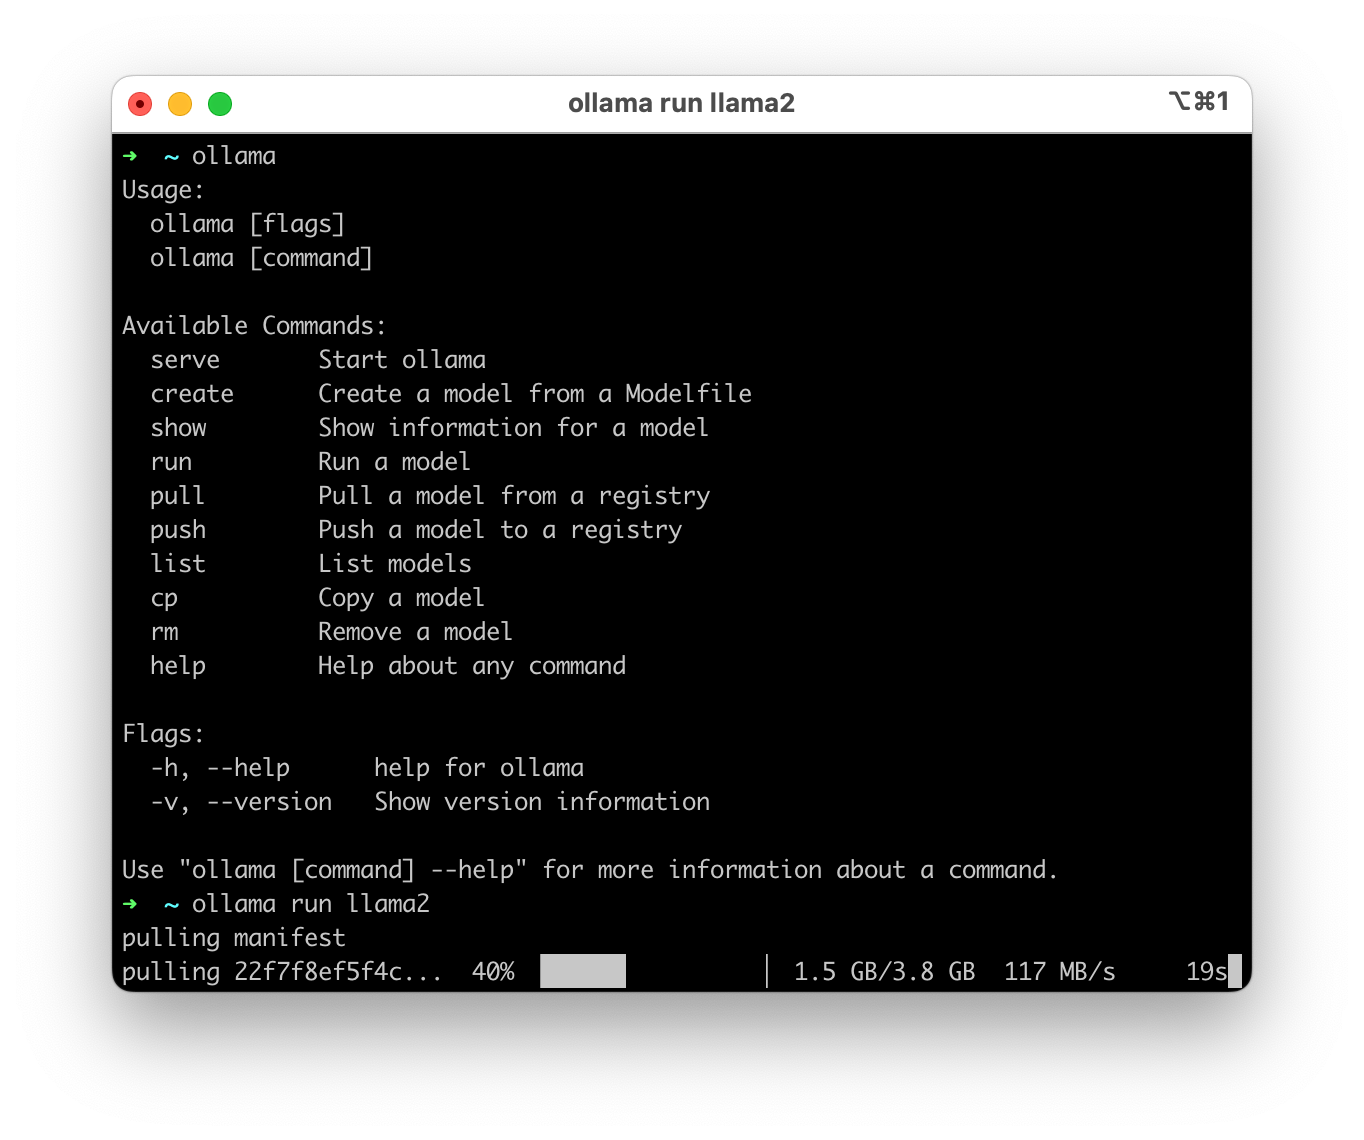The image size is (1364, 1140).
Task: Click the '1.5 GB/3.8 GB' size readout
Action: click(884, 972)
